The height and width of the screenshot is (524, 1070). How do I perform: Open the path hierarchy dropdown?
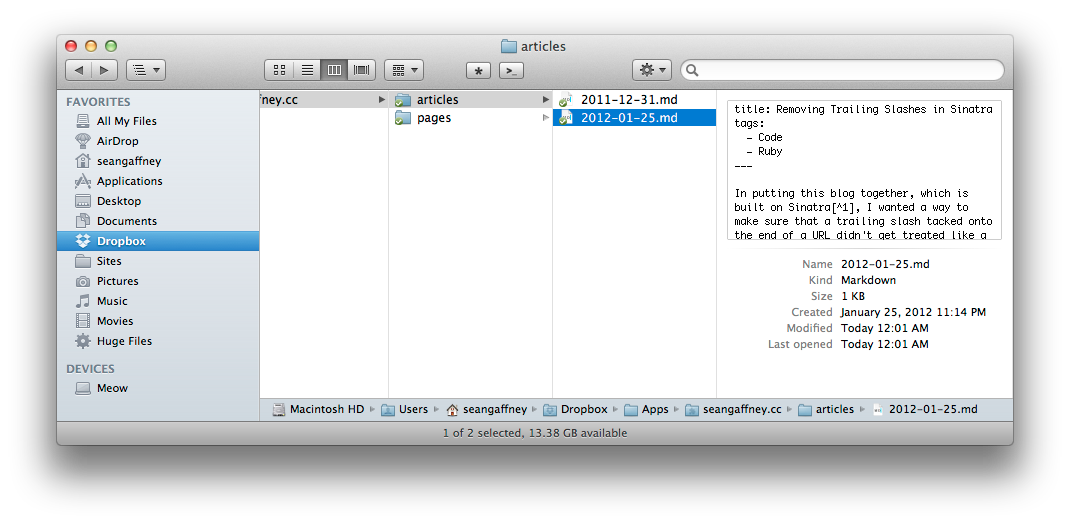click(145, 70)
